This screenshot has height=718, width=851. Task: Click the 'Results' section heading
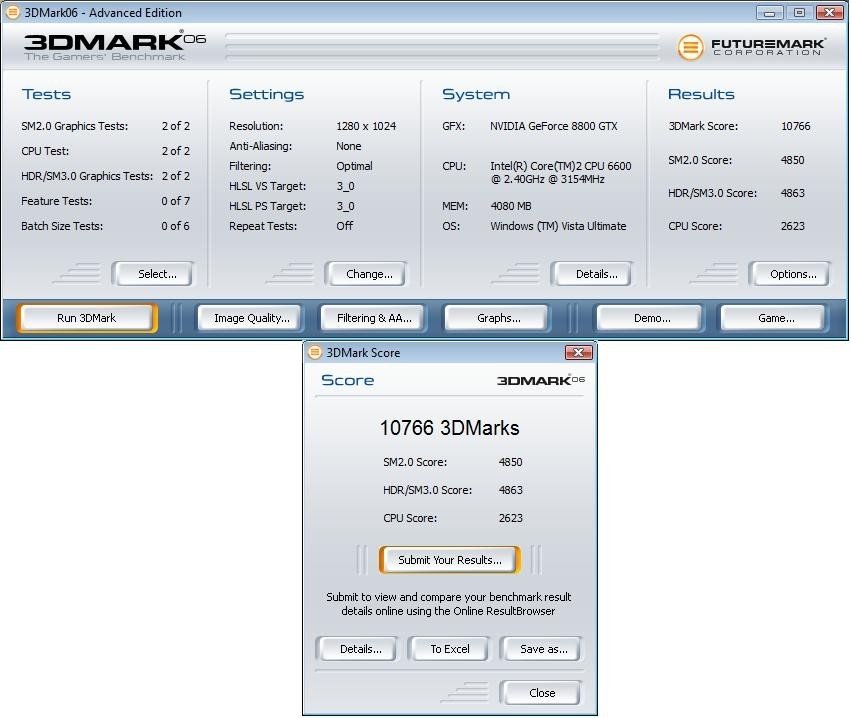[x=701, y=94]
